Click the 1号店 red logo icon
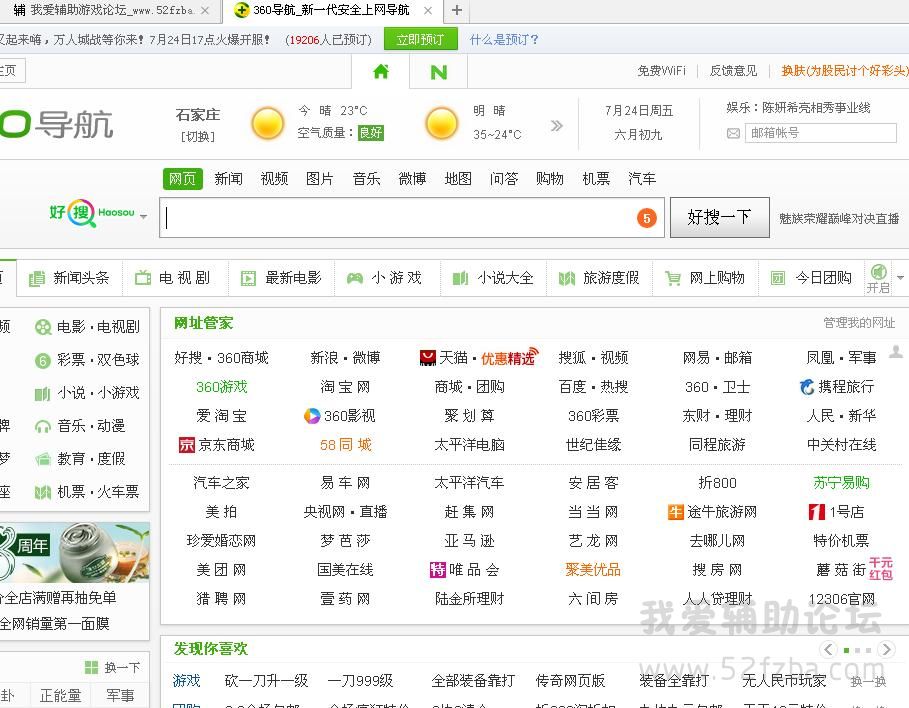This screenshot has height=708, width=909. click(x=817, y=512)
